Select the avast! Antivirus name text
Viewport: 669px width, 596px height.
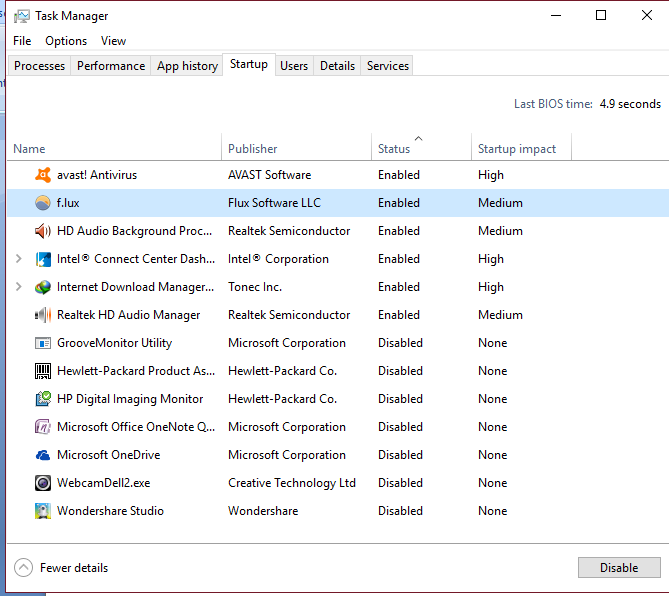click(x=97, y=175)
